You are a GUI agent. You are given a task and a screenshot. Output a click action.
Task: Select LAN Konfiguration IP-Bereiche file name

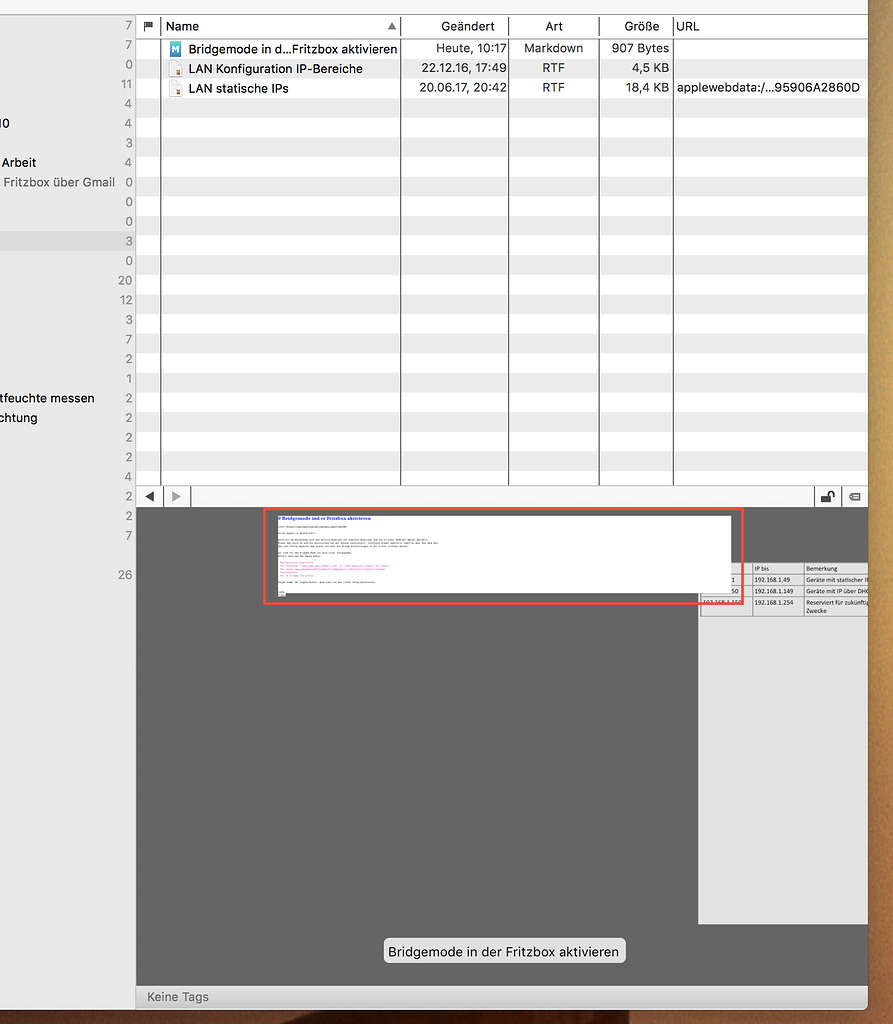(275, 69)
